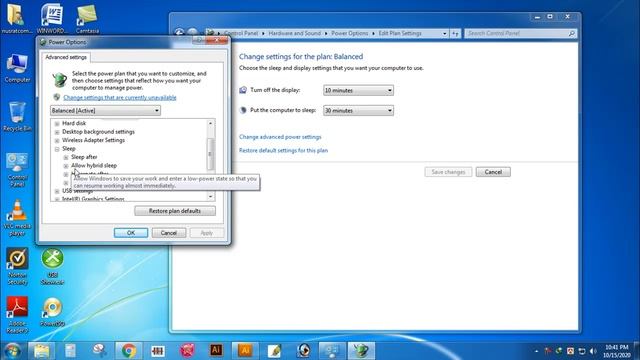
Task: Open the dark Adobe Illustrator taskbar icon
Action: click(216, 350)
